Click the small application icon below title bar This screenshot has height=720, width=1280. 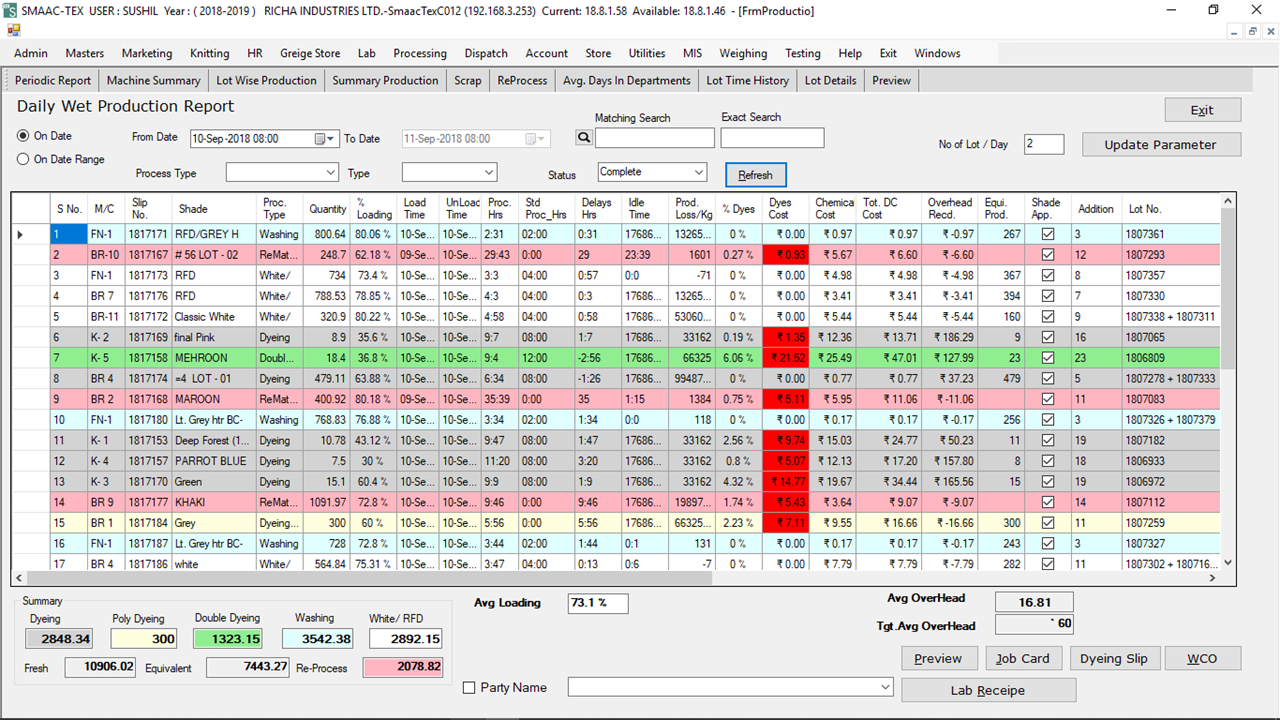(14, 30)
